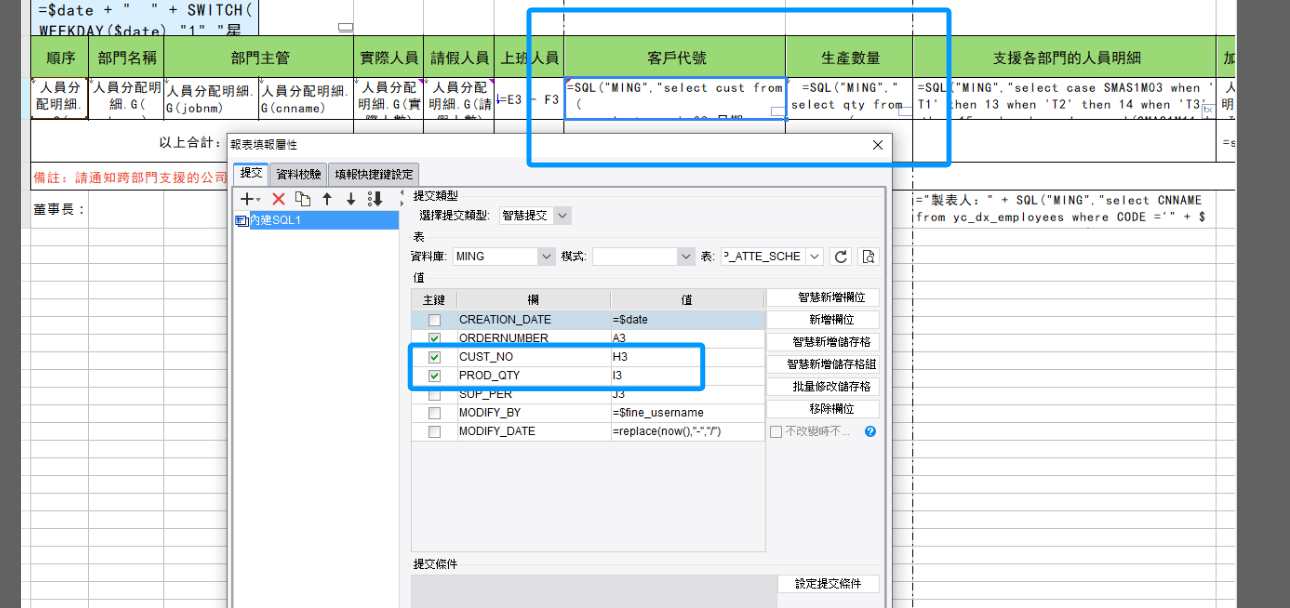Uncheck CUST_NO primary key checkbox
Screen dimensions: 1290x608
434,357
